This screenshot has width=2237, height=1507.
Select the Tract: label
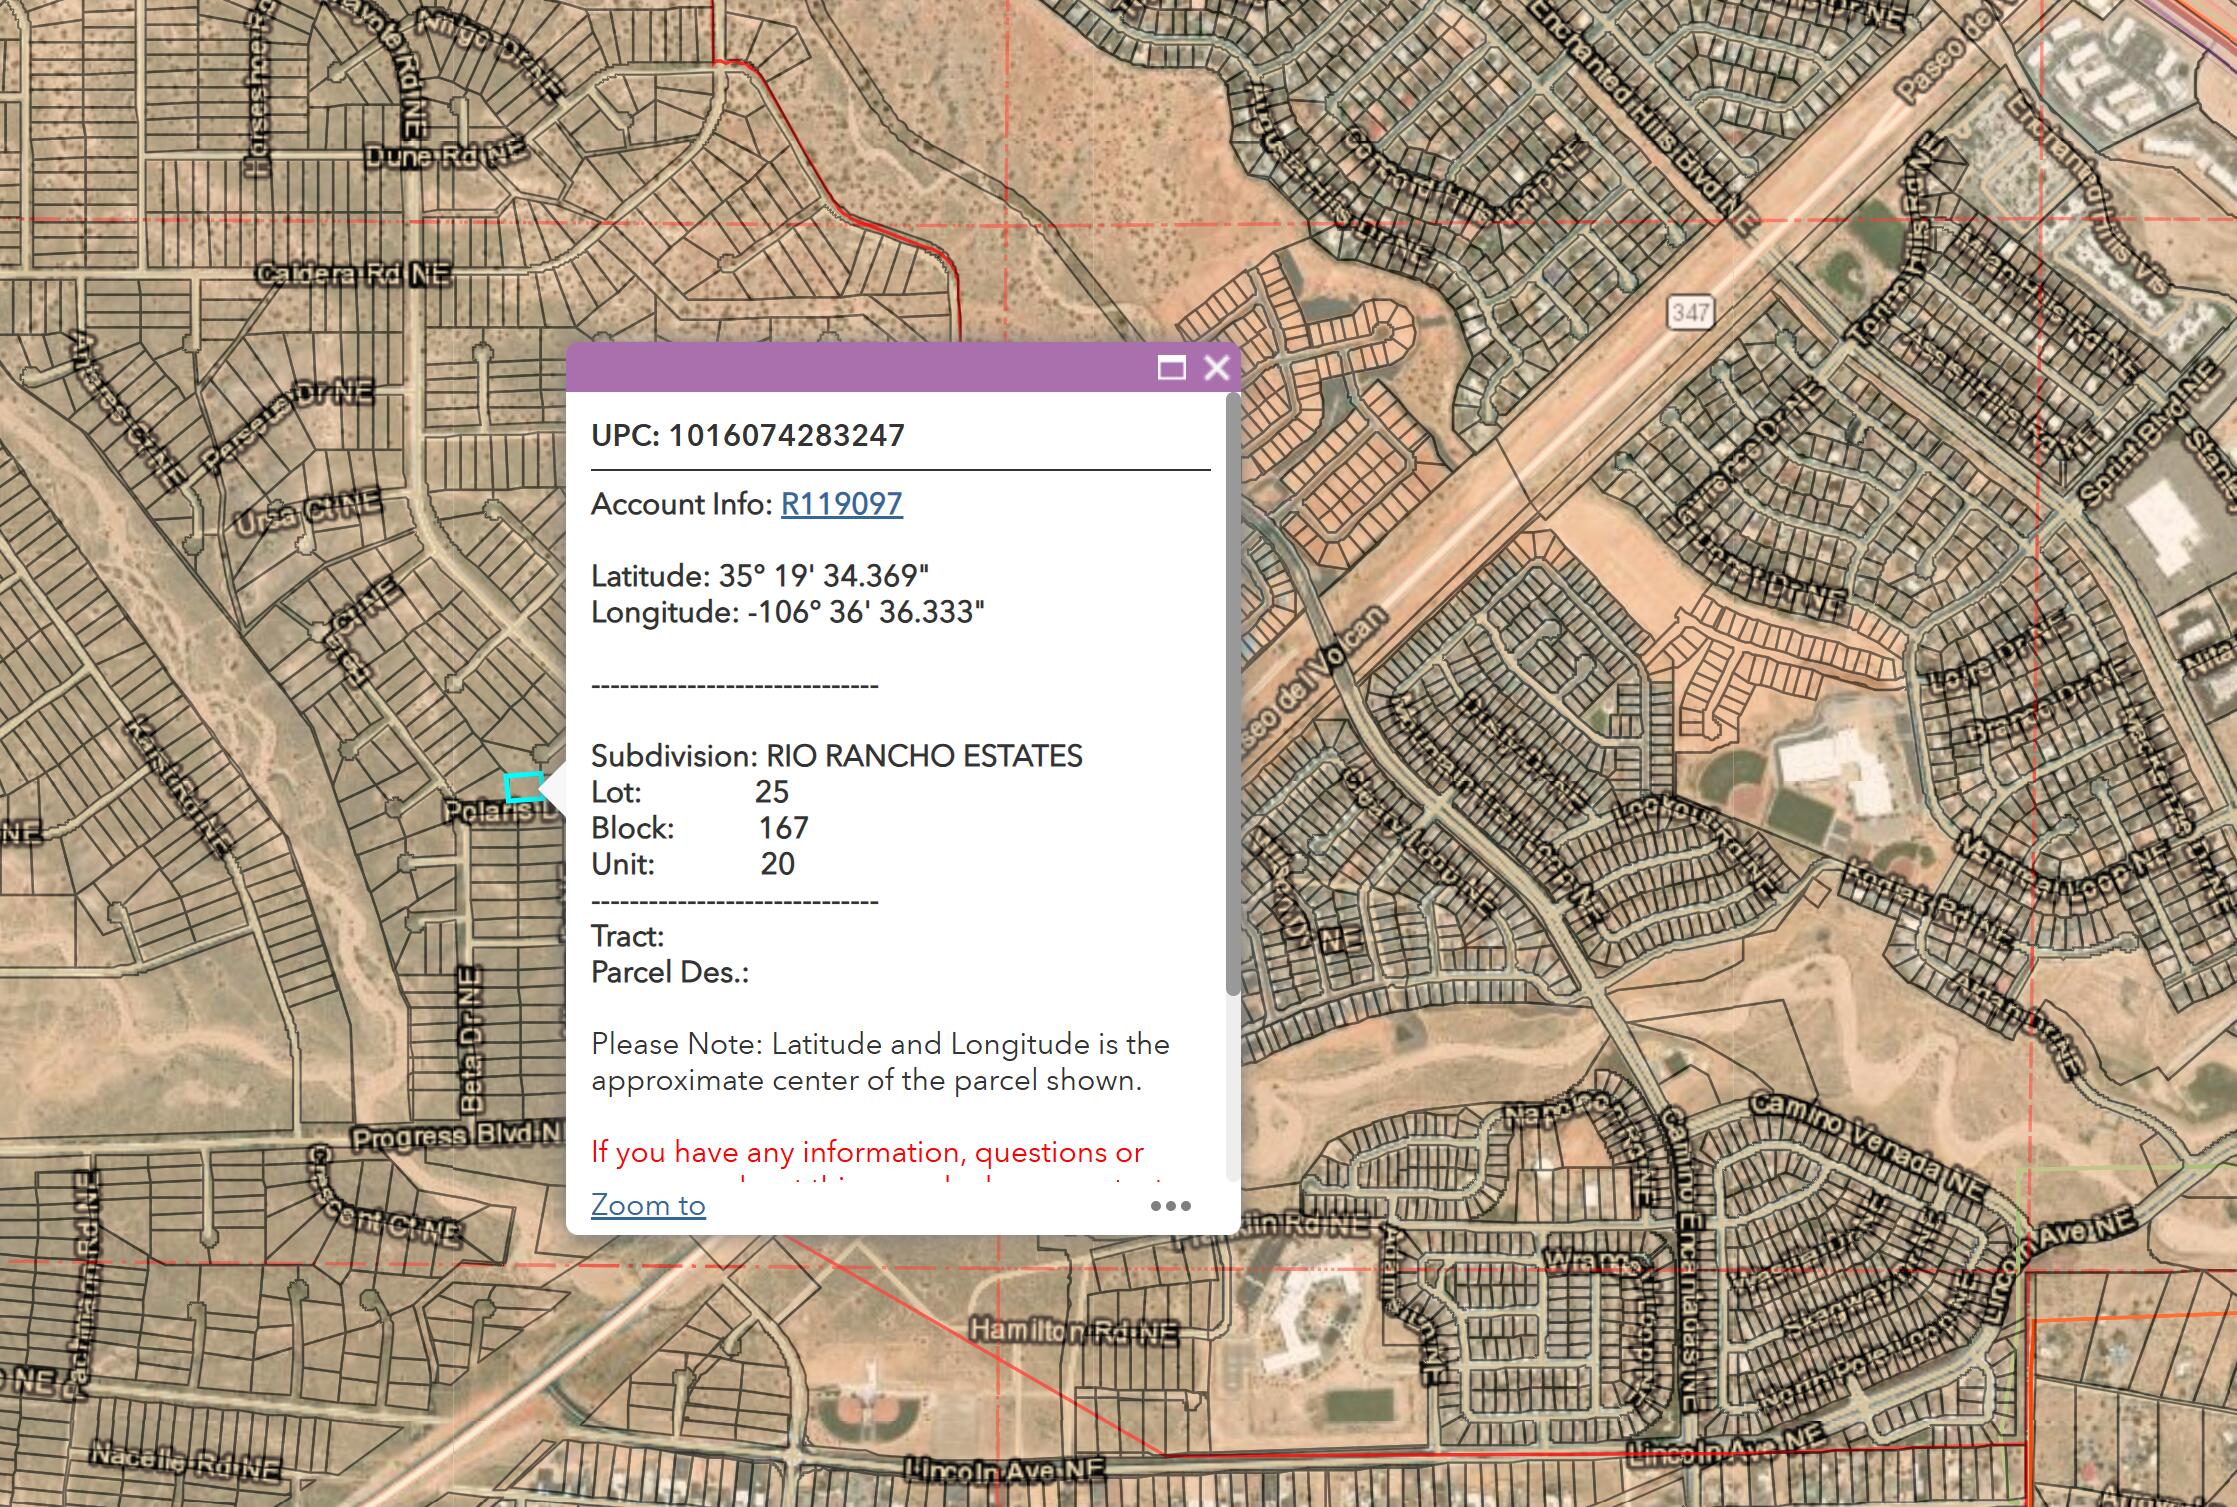pyautogui.click(x=628, y=936)
